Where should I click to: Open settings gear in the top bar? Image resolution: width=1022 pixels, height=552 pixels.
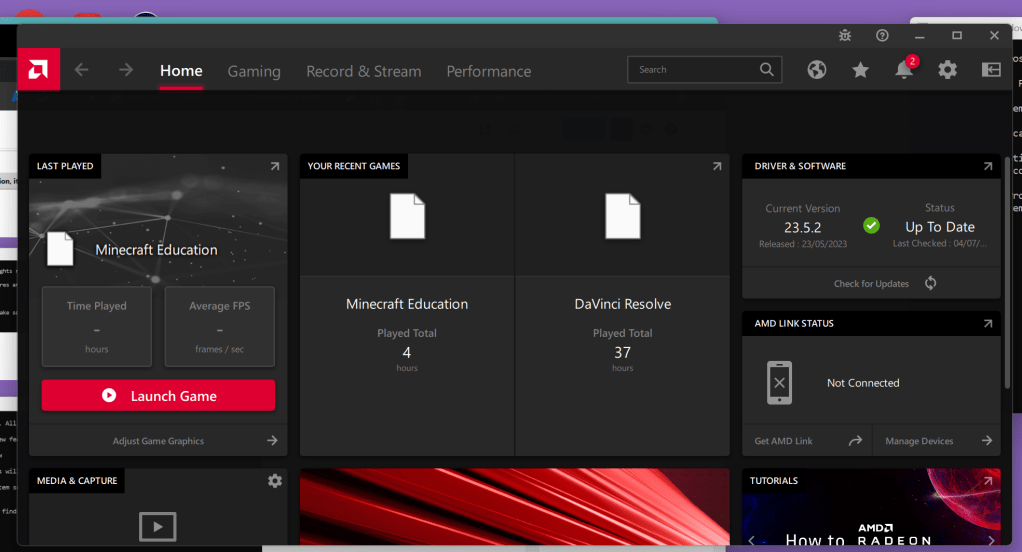click(x=947, y=69)
